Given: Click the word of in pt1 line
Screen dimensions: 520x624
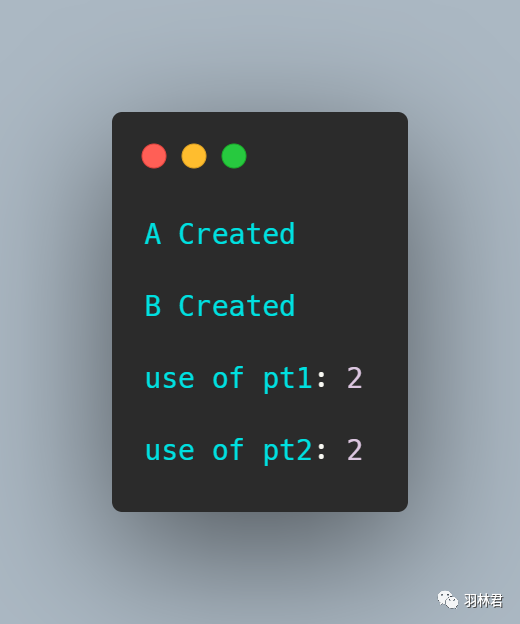Looking at the screenshot, I should (228, 377).
